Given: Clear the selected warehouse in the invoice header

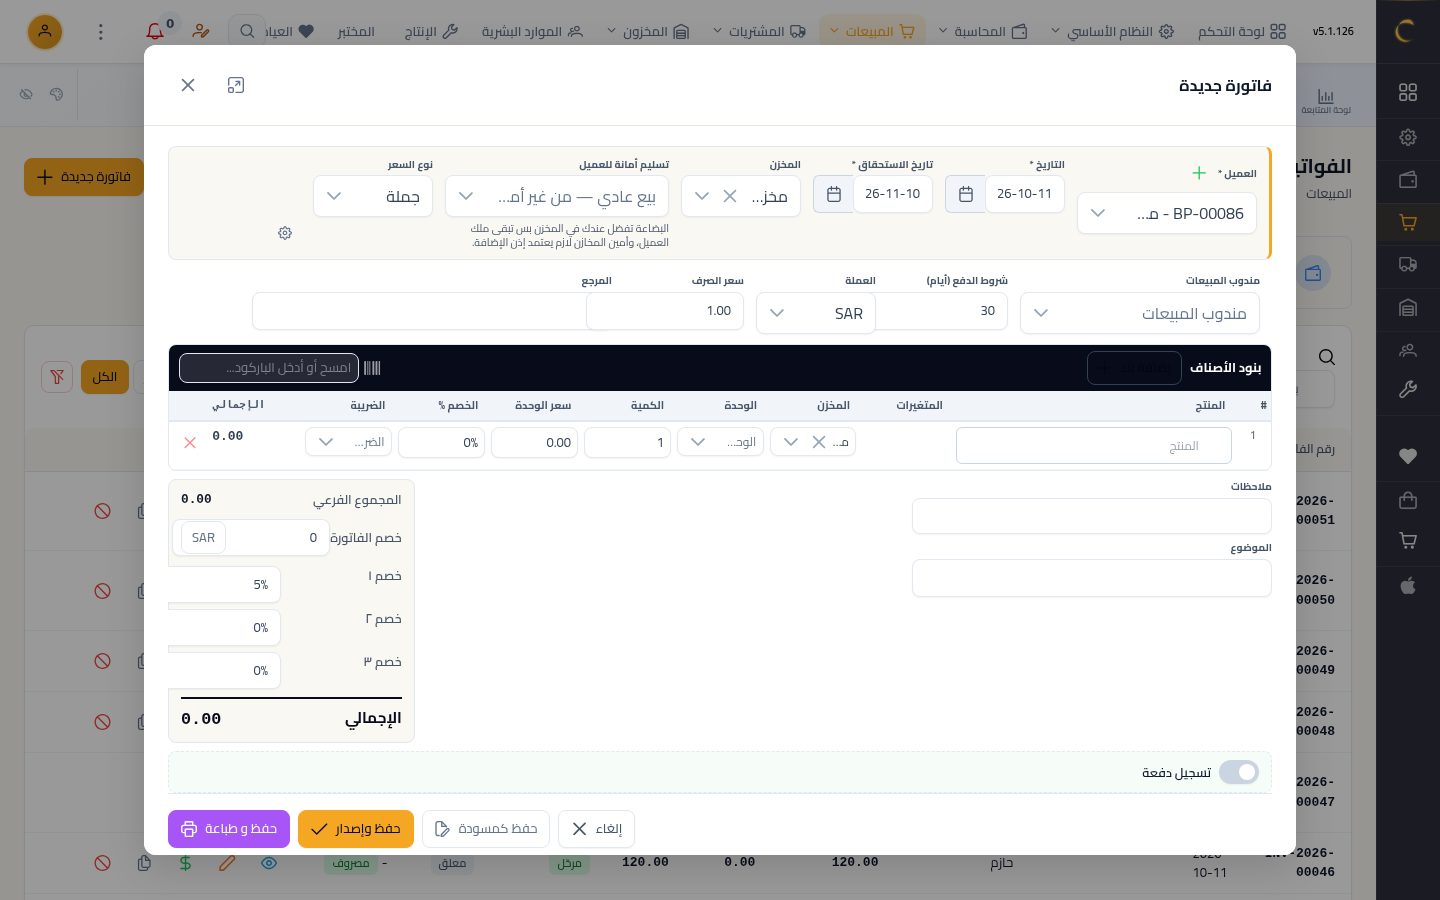Looking at the screenshot, I should [730, 196].
